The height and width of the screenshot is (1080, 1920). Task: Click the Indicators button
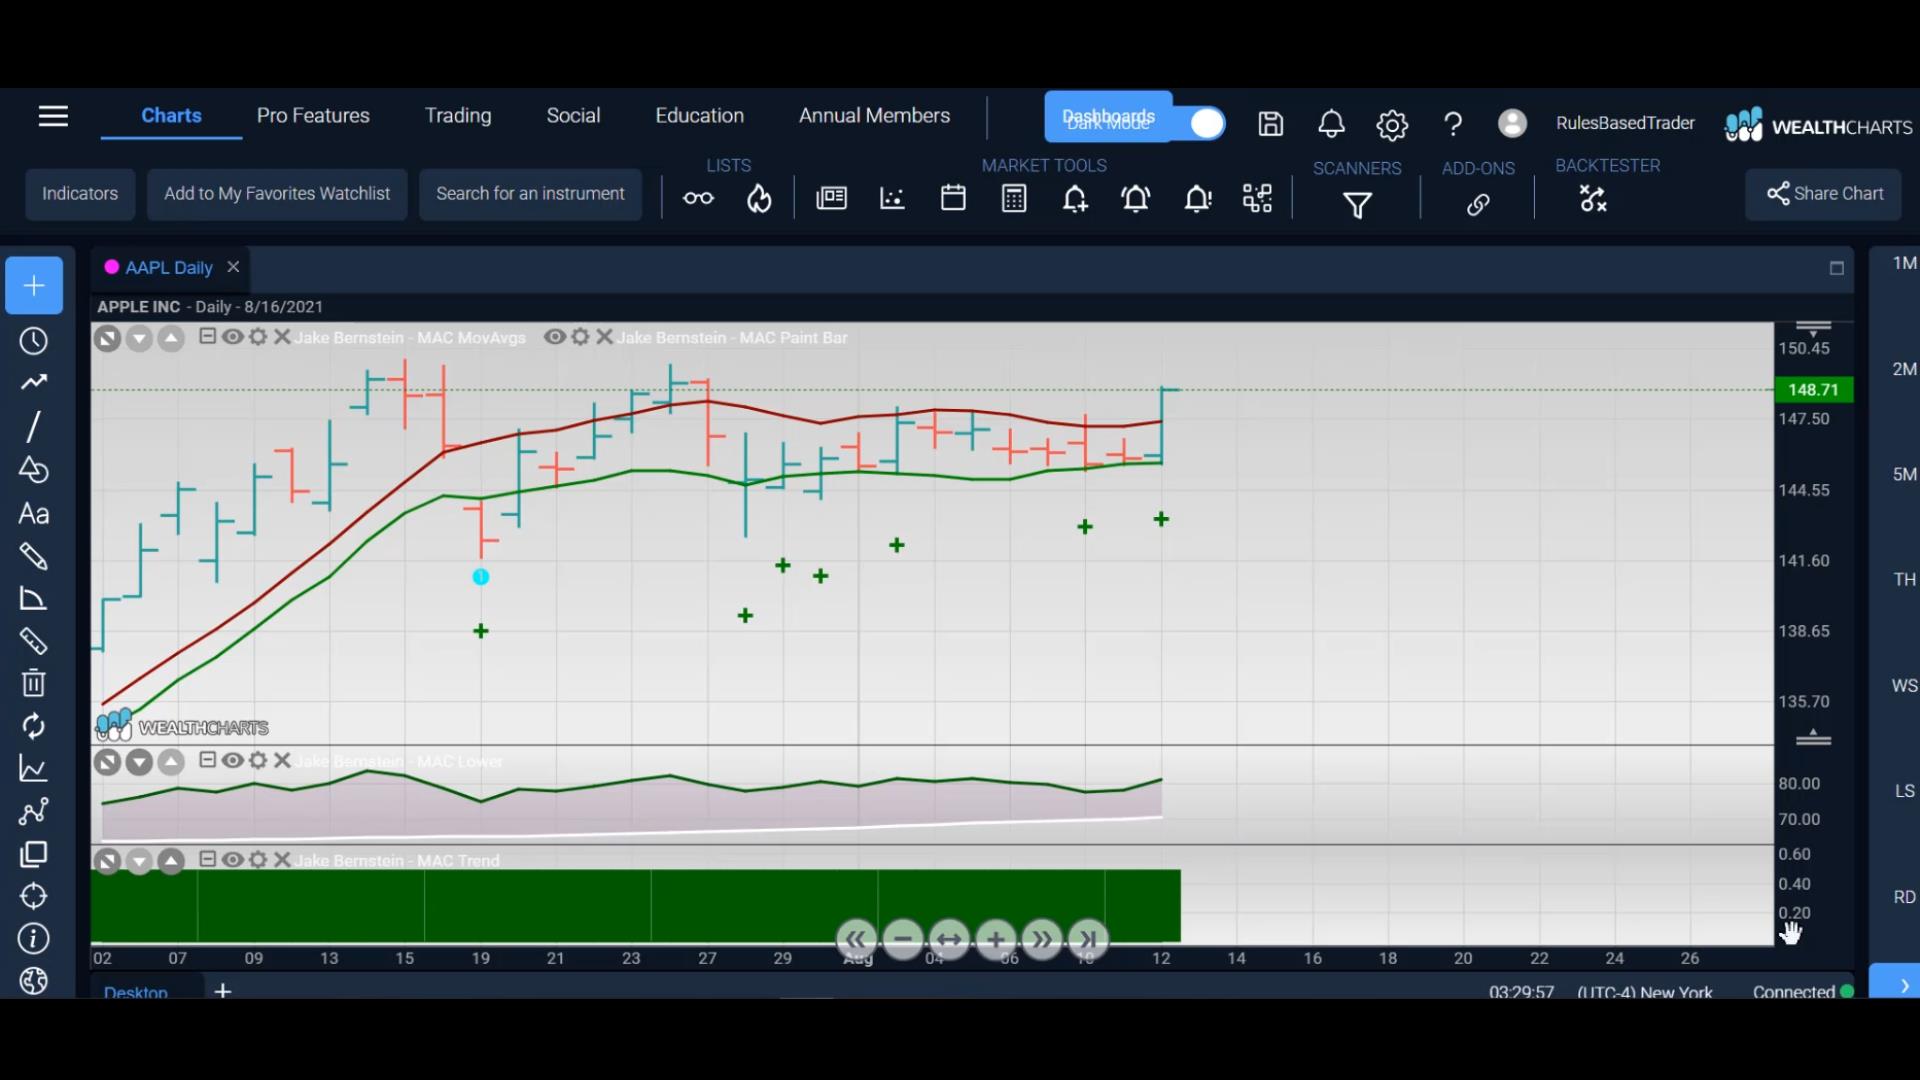(80, 194)
